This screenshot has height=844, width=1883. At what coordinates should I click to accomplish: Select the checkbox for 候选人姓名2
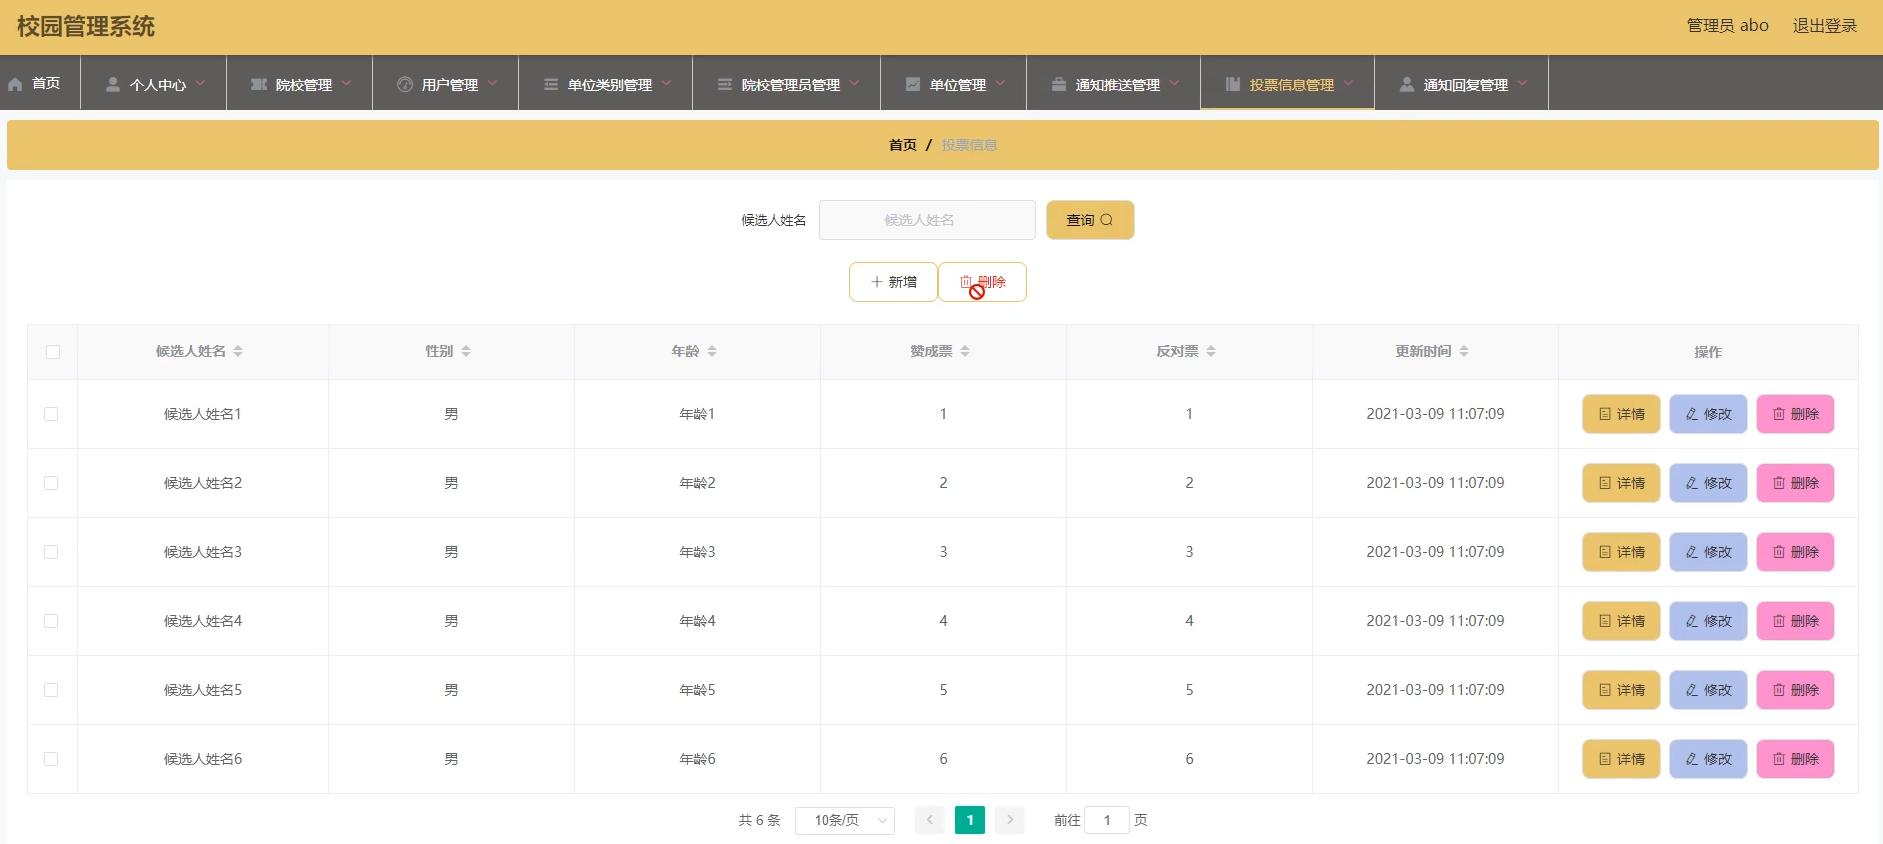point(51,483)
